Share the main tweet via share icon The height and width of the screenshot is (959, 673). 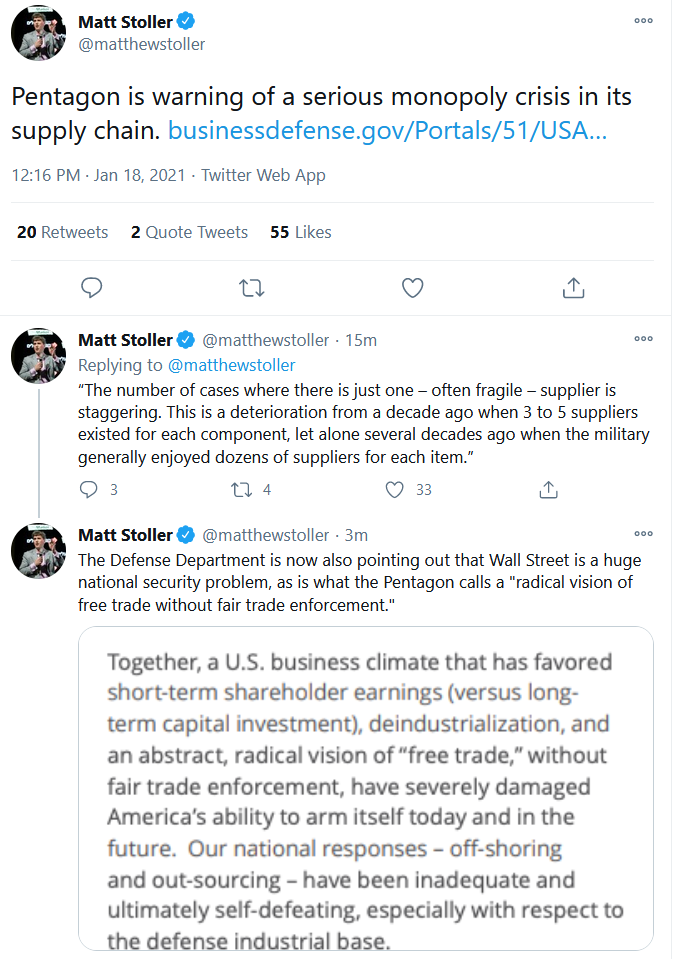[x=573, y=287]
